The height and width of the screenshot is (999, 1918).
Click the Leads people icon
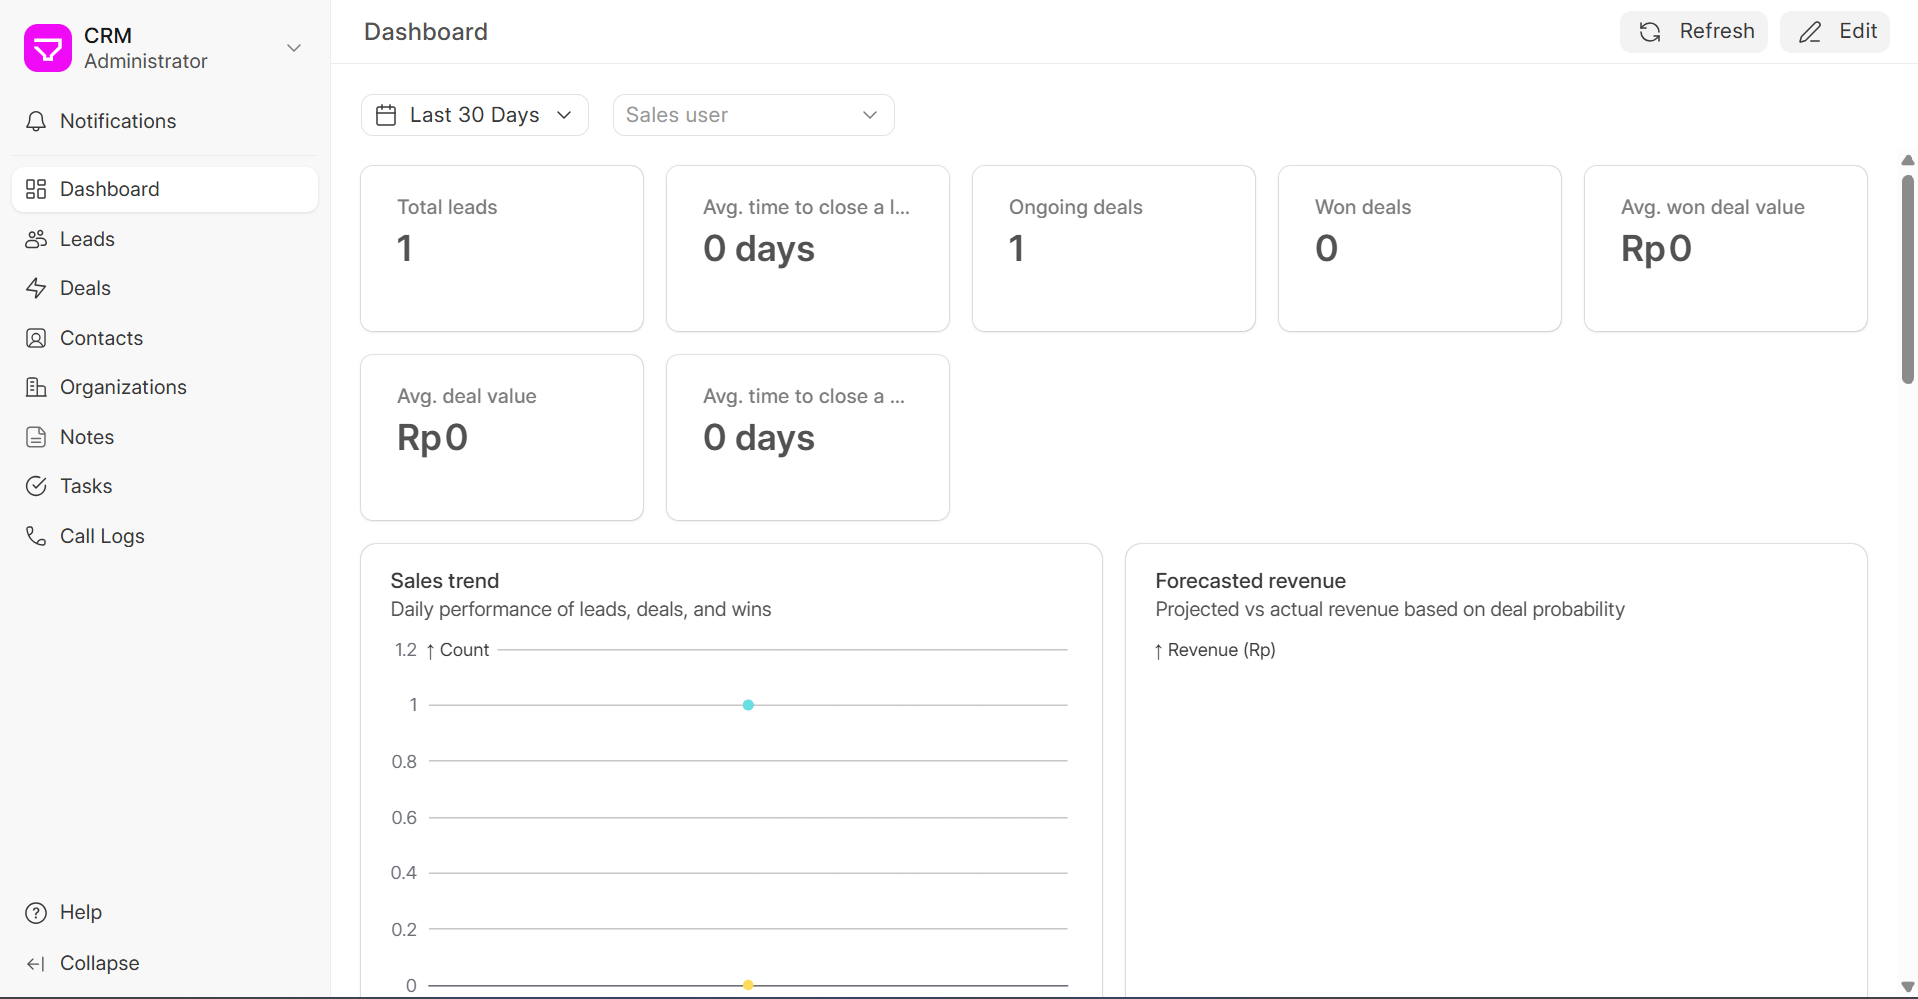click(36, 239)
